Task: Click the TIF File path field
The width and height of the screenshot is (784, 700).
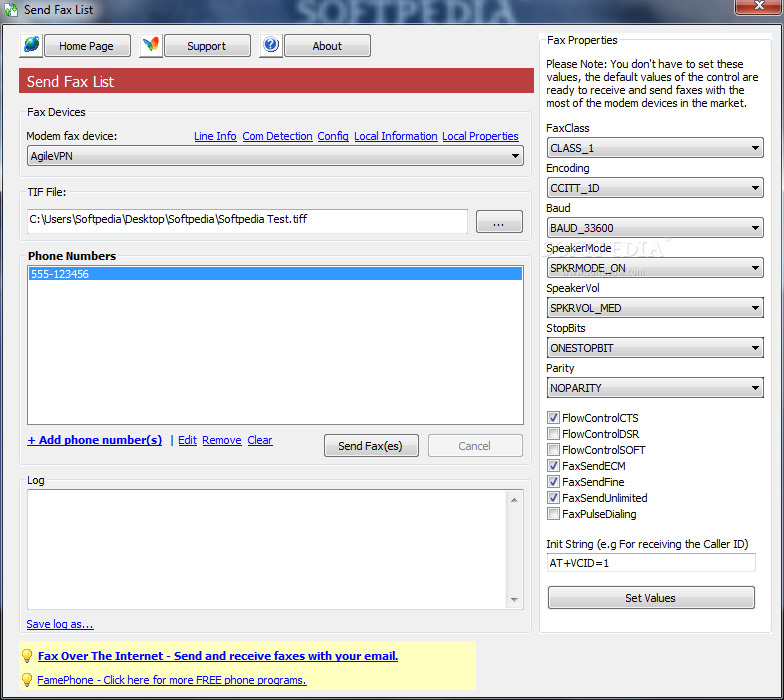Action: point(248,221)
